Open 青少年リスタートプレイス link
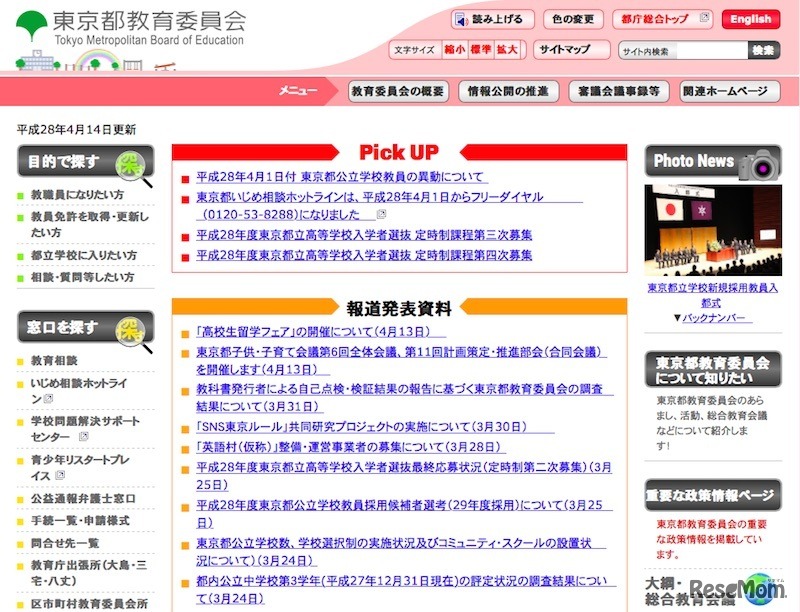Viewport: 800px width, 612px height. pos(80,468)
